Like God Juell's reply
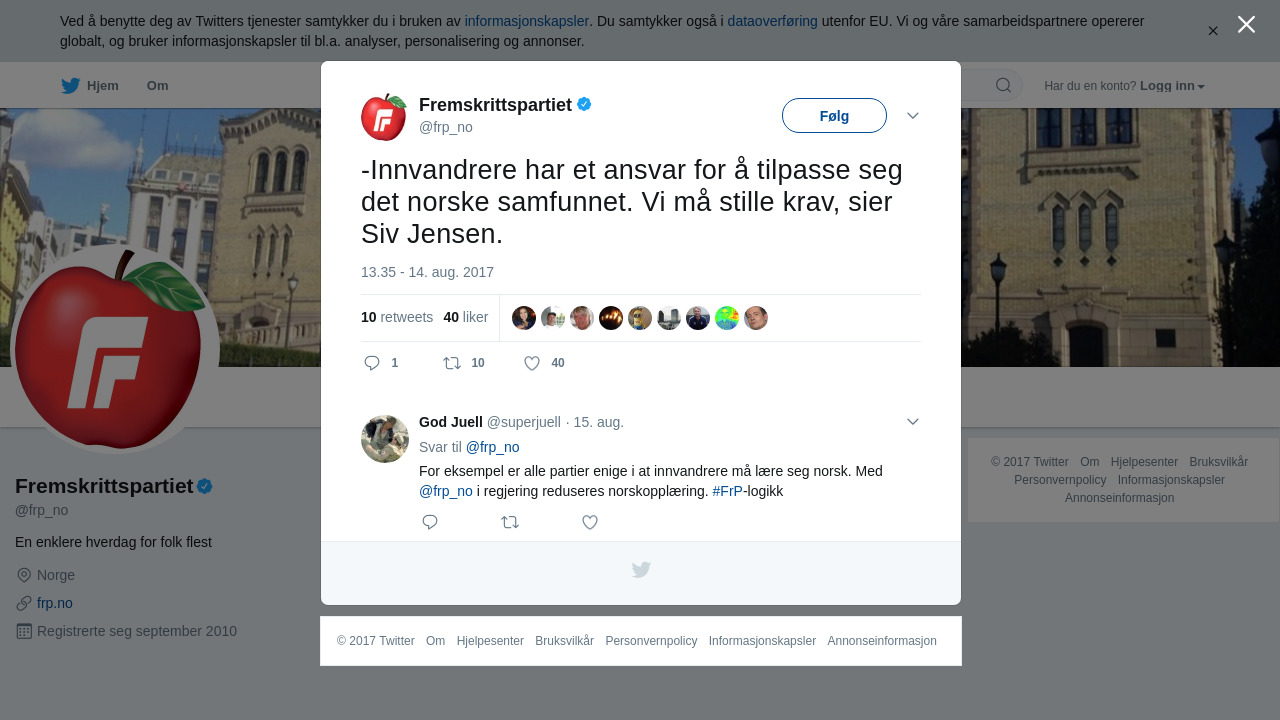Screen dimensions: 1280x720 (x=590, y=522)
